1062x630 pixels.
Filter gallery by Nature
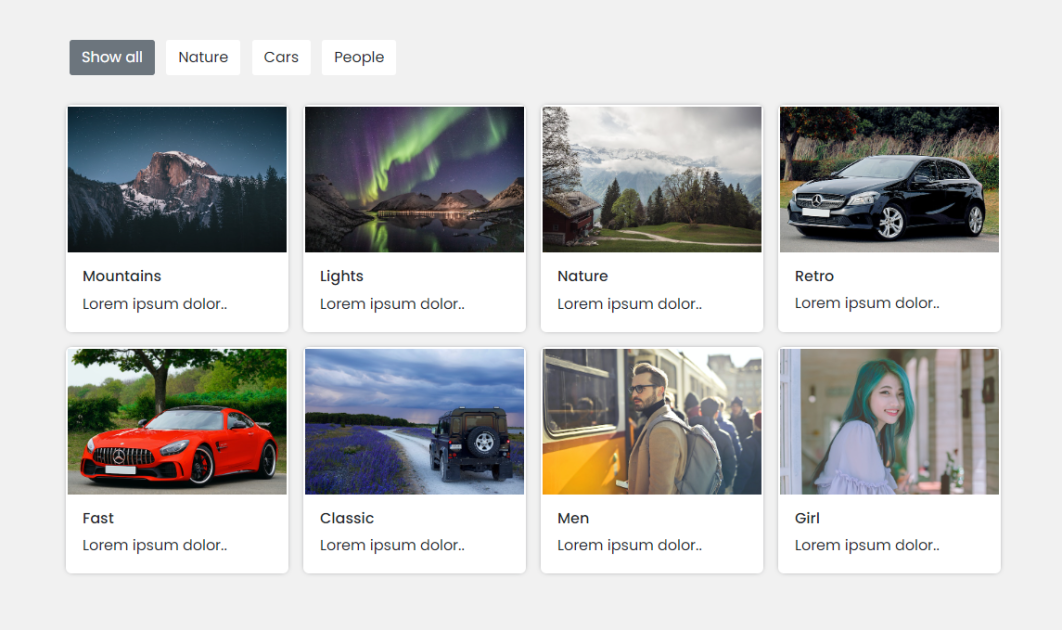point(203,58)
